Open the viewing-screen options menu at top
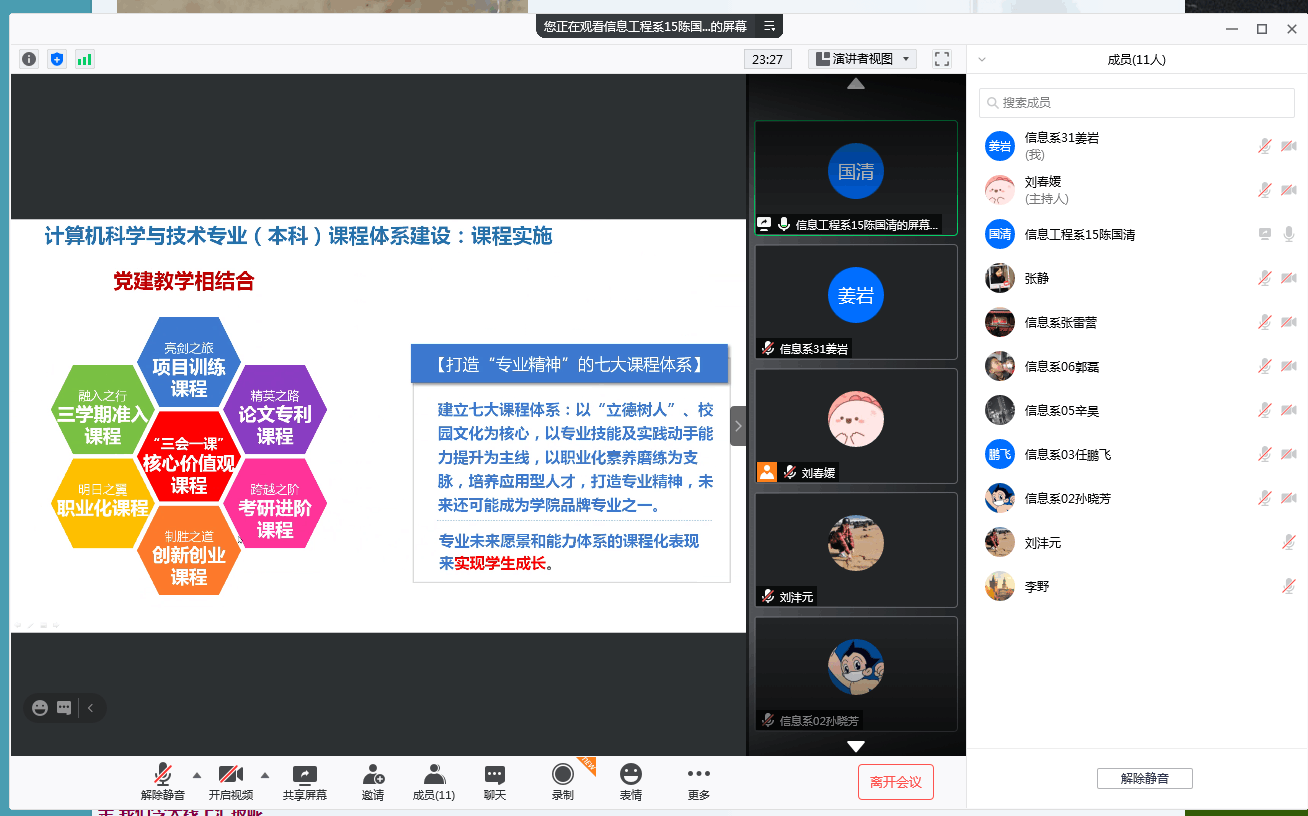Screen dimensions: 1308x816 769,26
